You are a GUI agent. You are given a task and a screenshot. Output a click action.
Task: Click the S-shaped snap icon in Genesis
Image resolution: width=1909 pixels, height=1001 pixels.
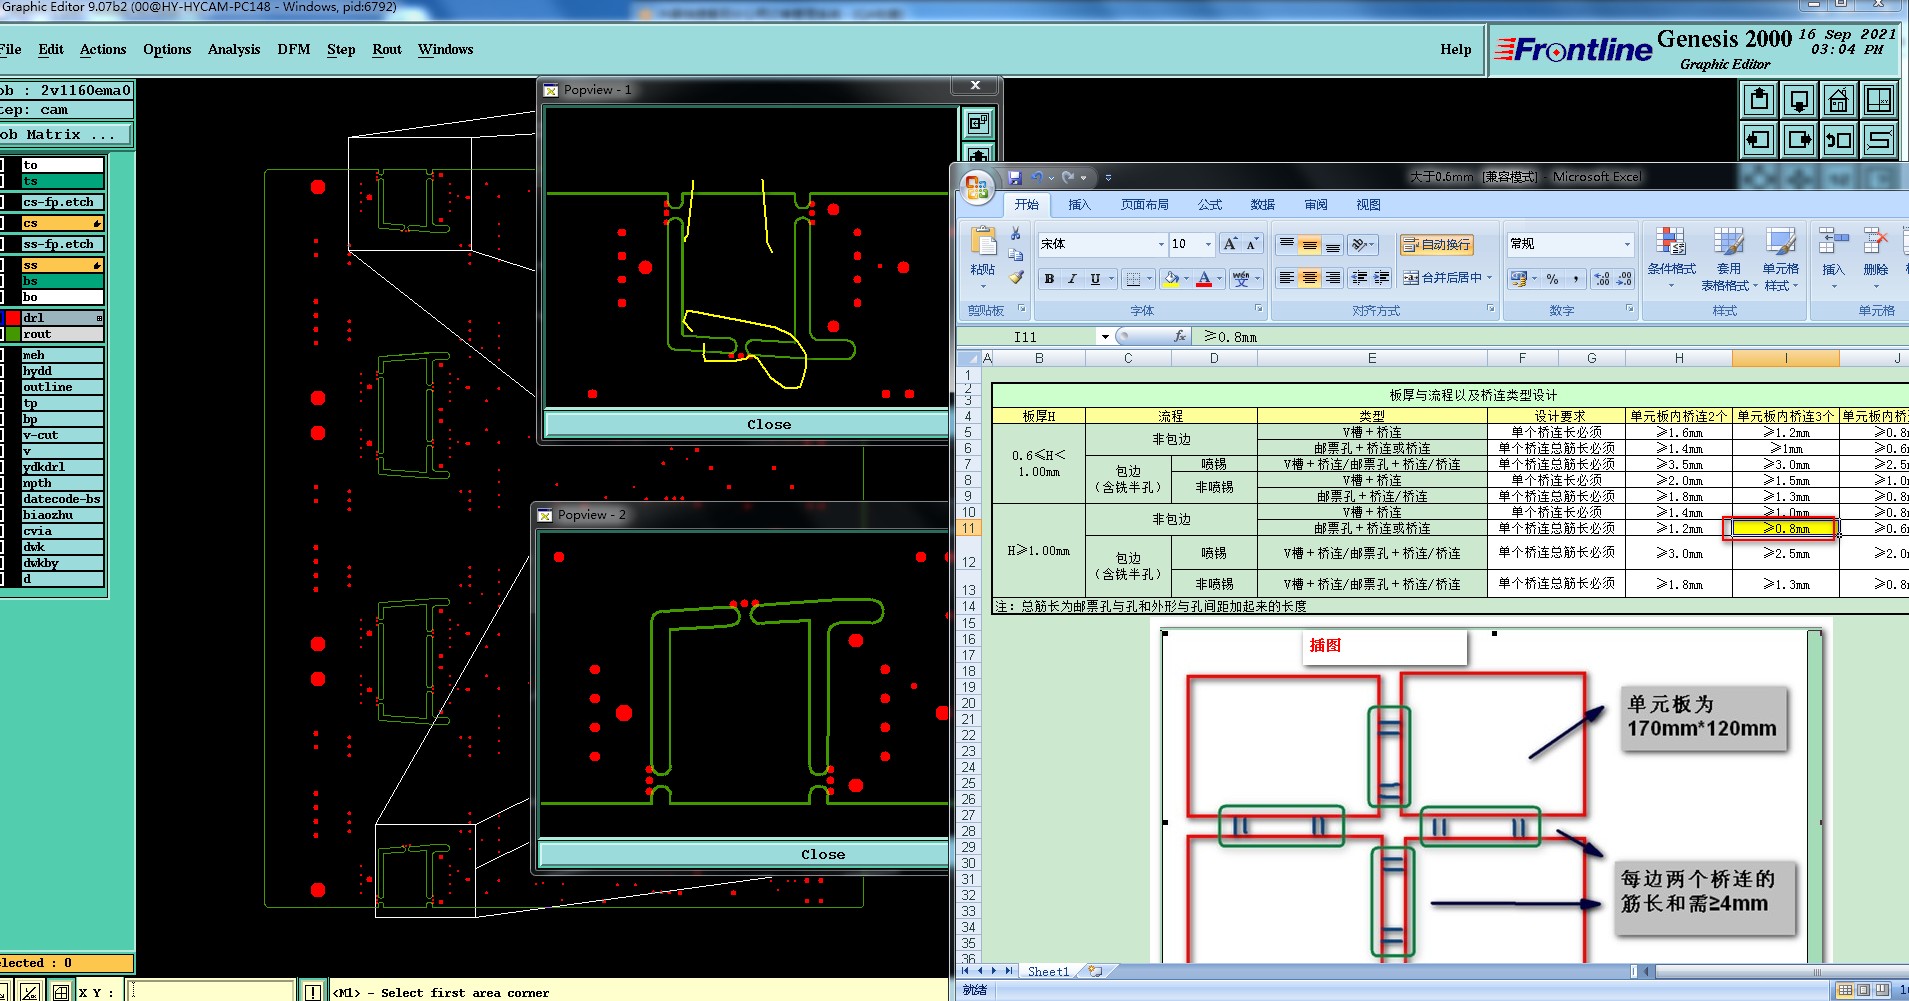coord(1879,140)
